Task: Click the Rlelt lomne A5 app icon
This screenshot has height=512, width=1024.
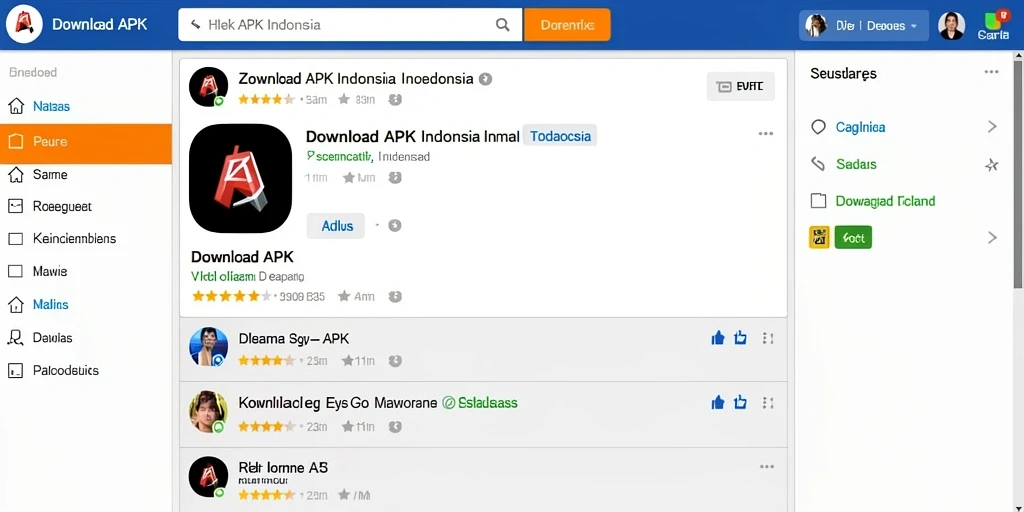Action: coord(208,477)
